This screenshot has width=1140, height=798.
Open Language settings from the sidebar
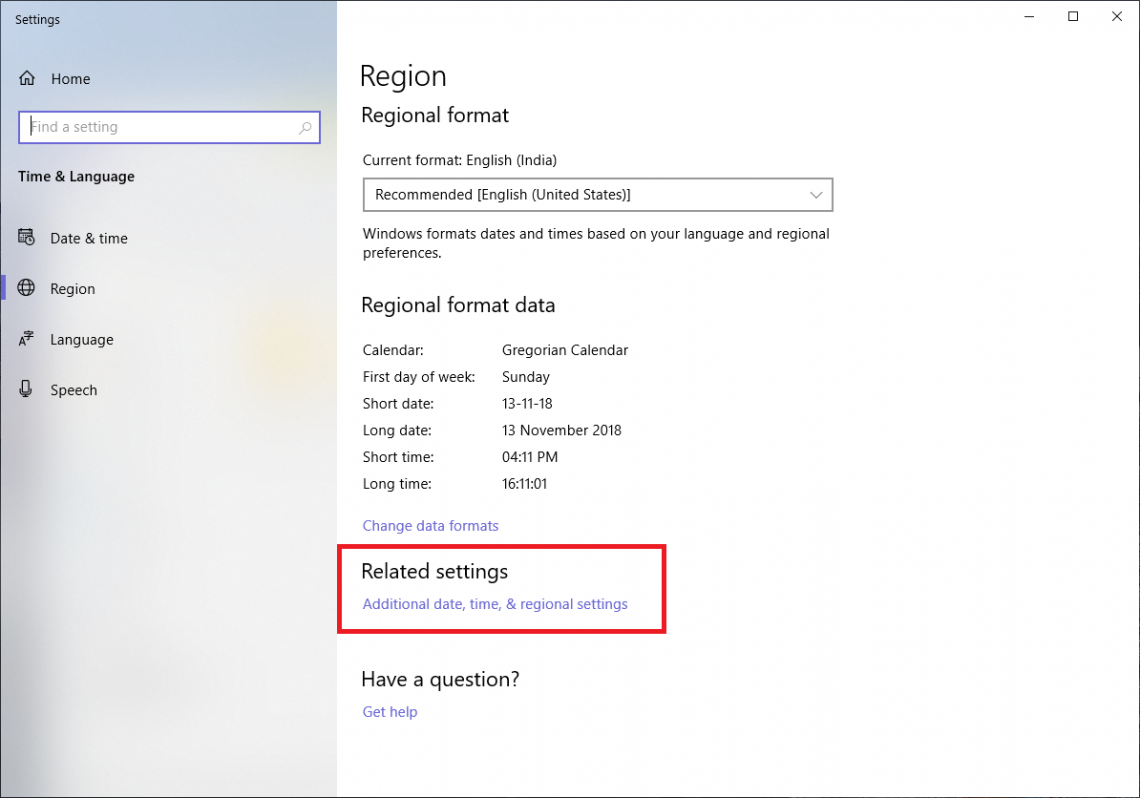81,339
